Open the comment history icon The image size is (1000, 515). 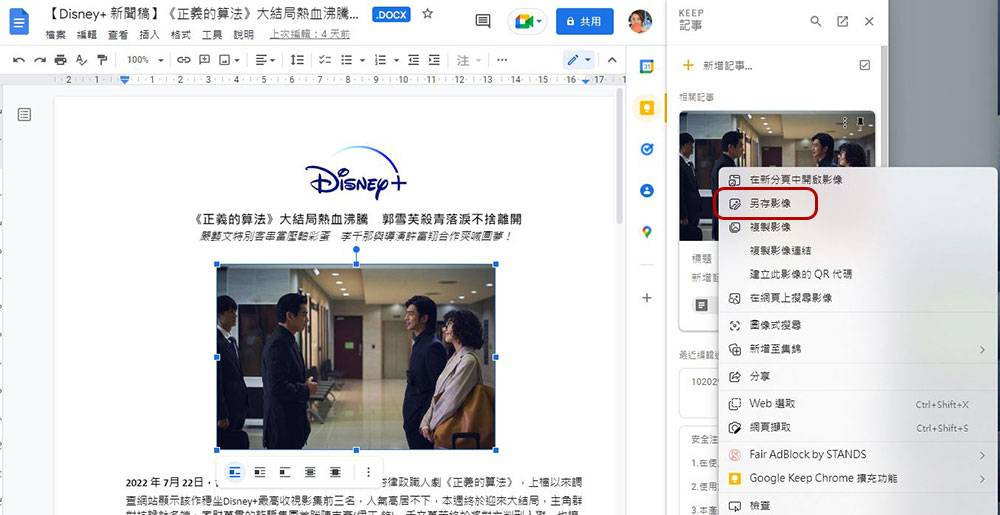tap(483, 21)
